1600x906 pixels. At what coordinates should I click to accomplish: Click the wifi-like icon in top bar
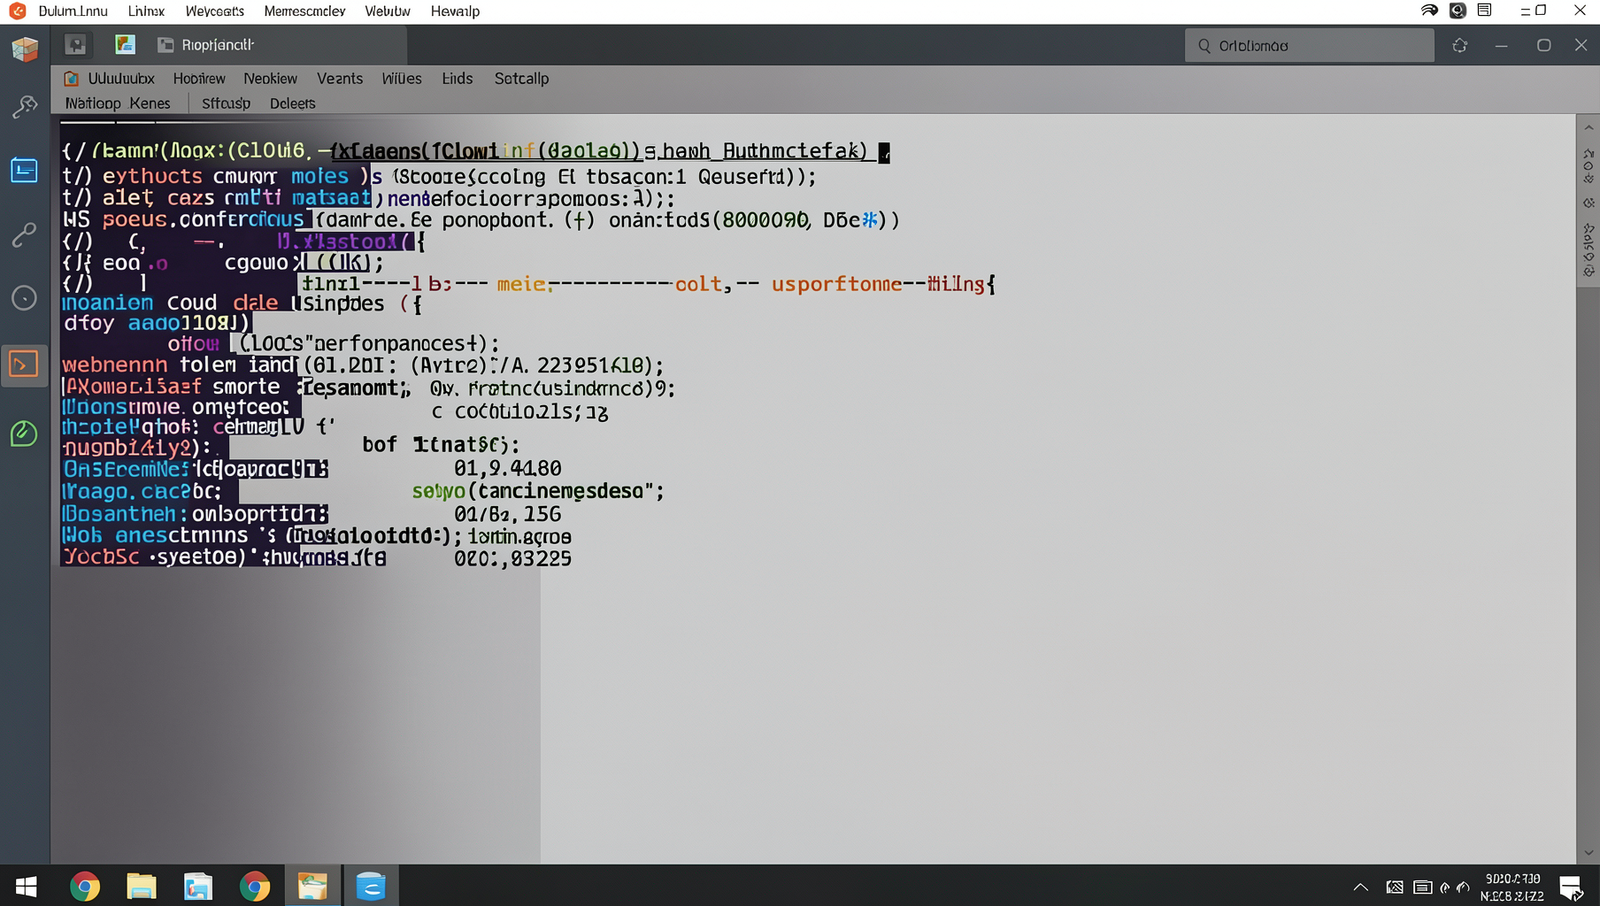tap(1430, 10)
